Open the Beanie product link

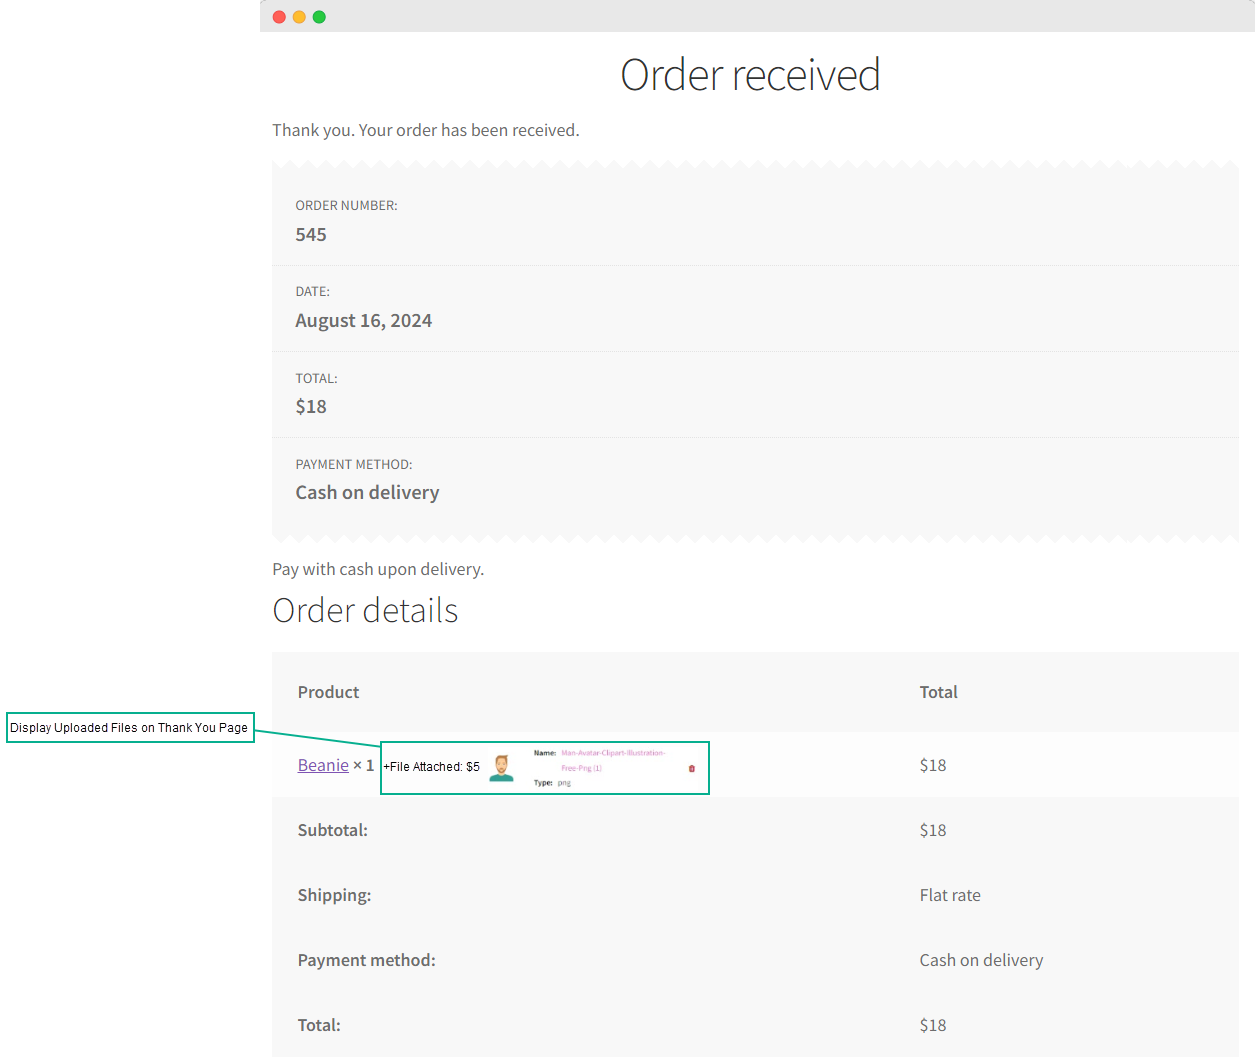pos(322,764)
